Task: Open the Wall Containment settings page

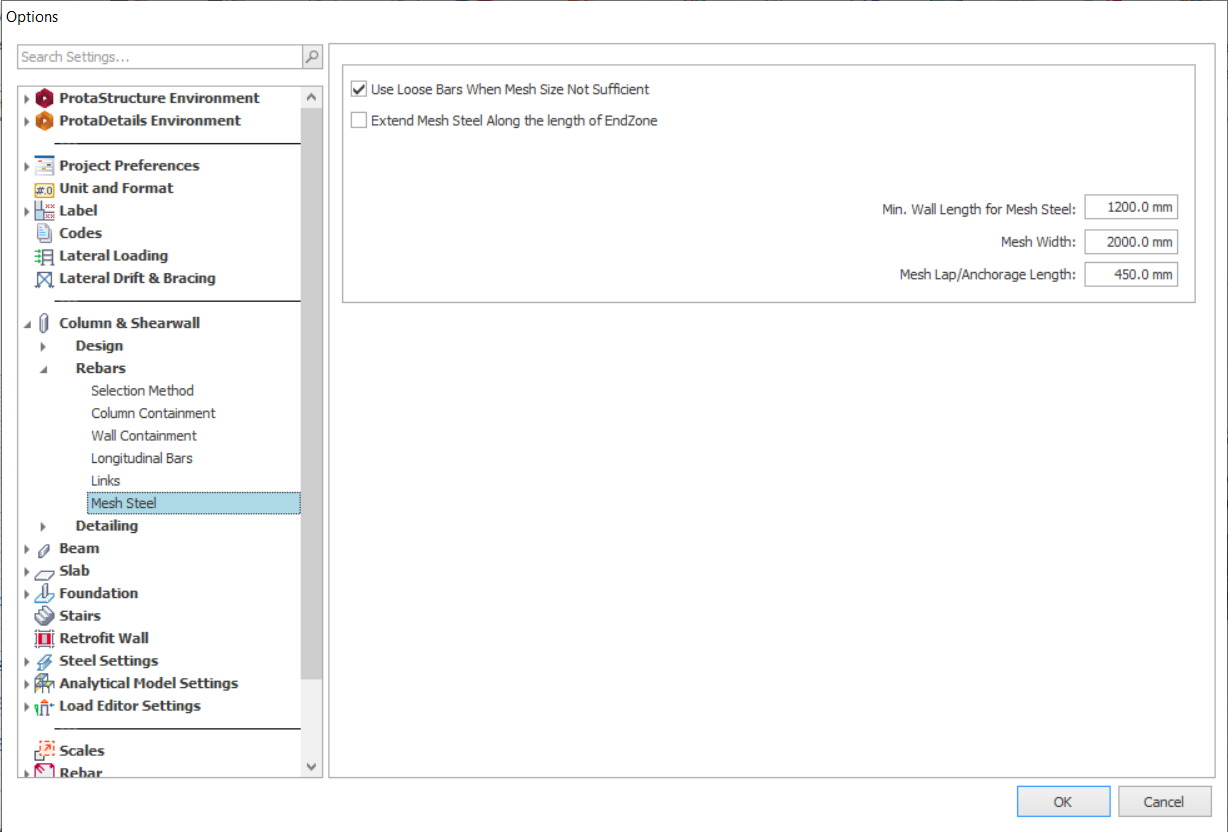Action: point(143,436)
